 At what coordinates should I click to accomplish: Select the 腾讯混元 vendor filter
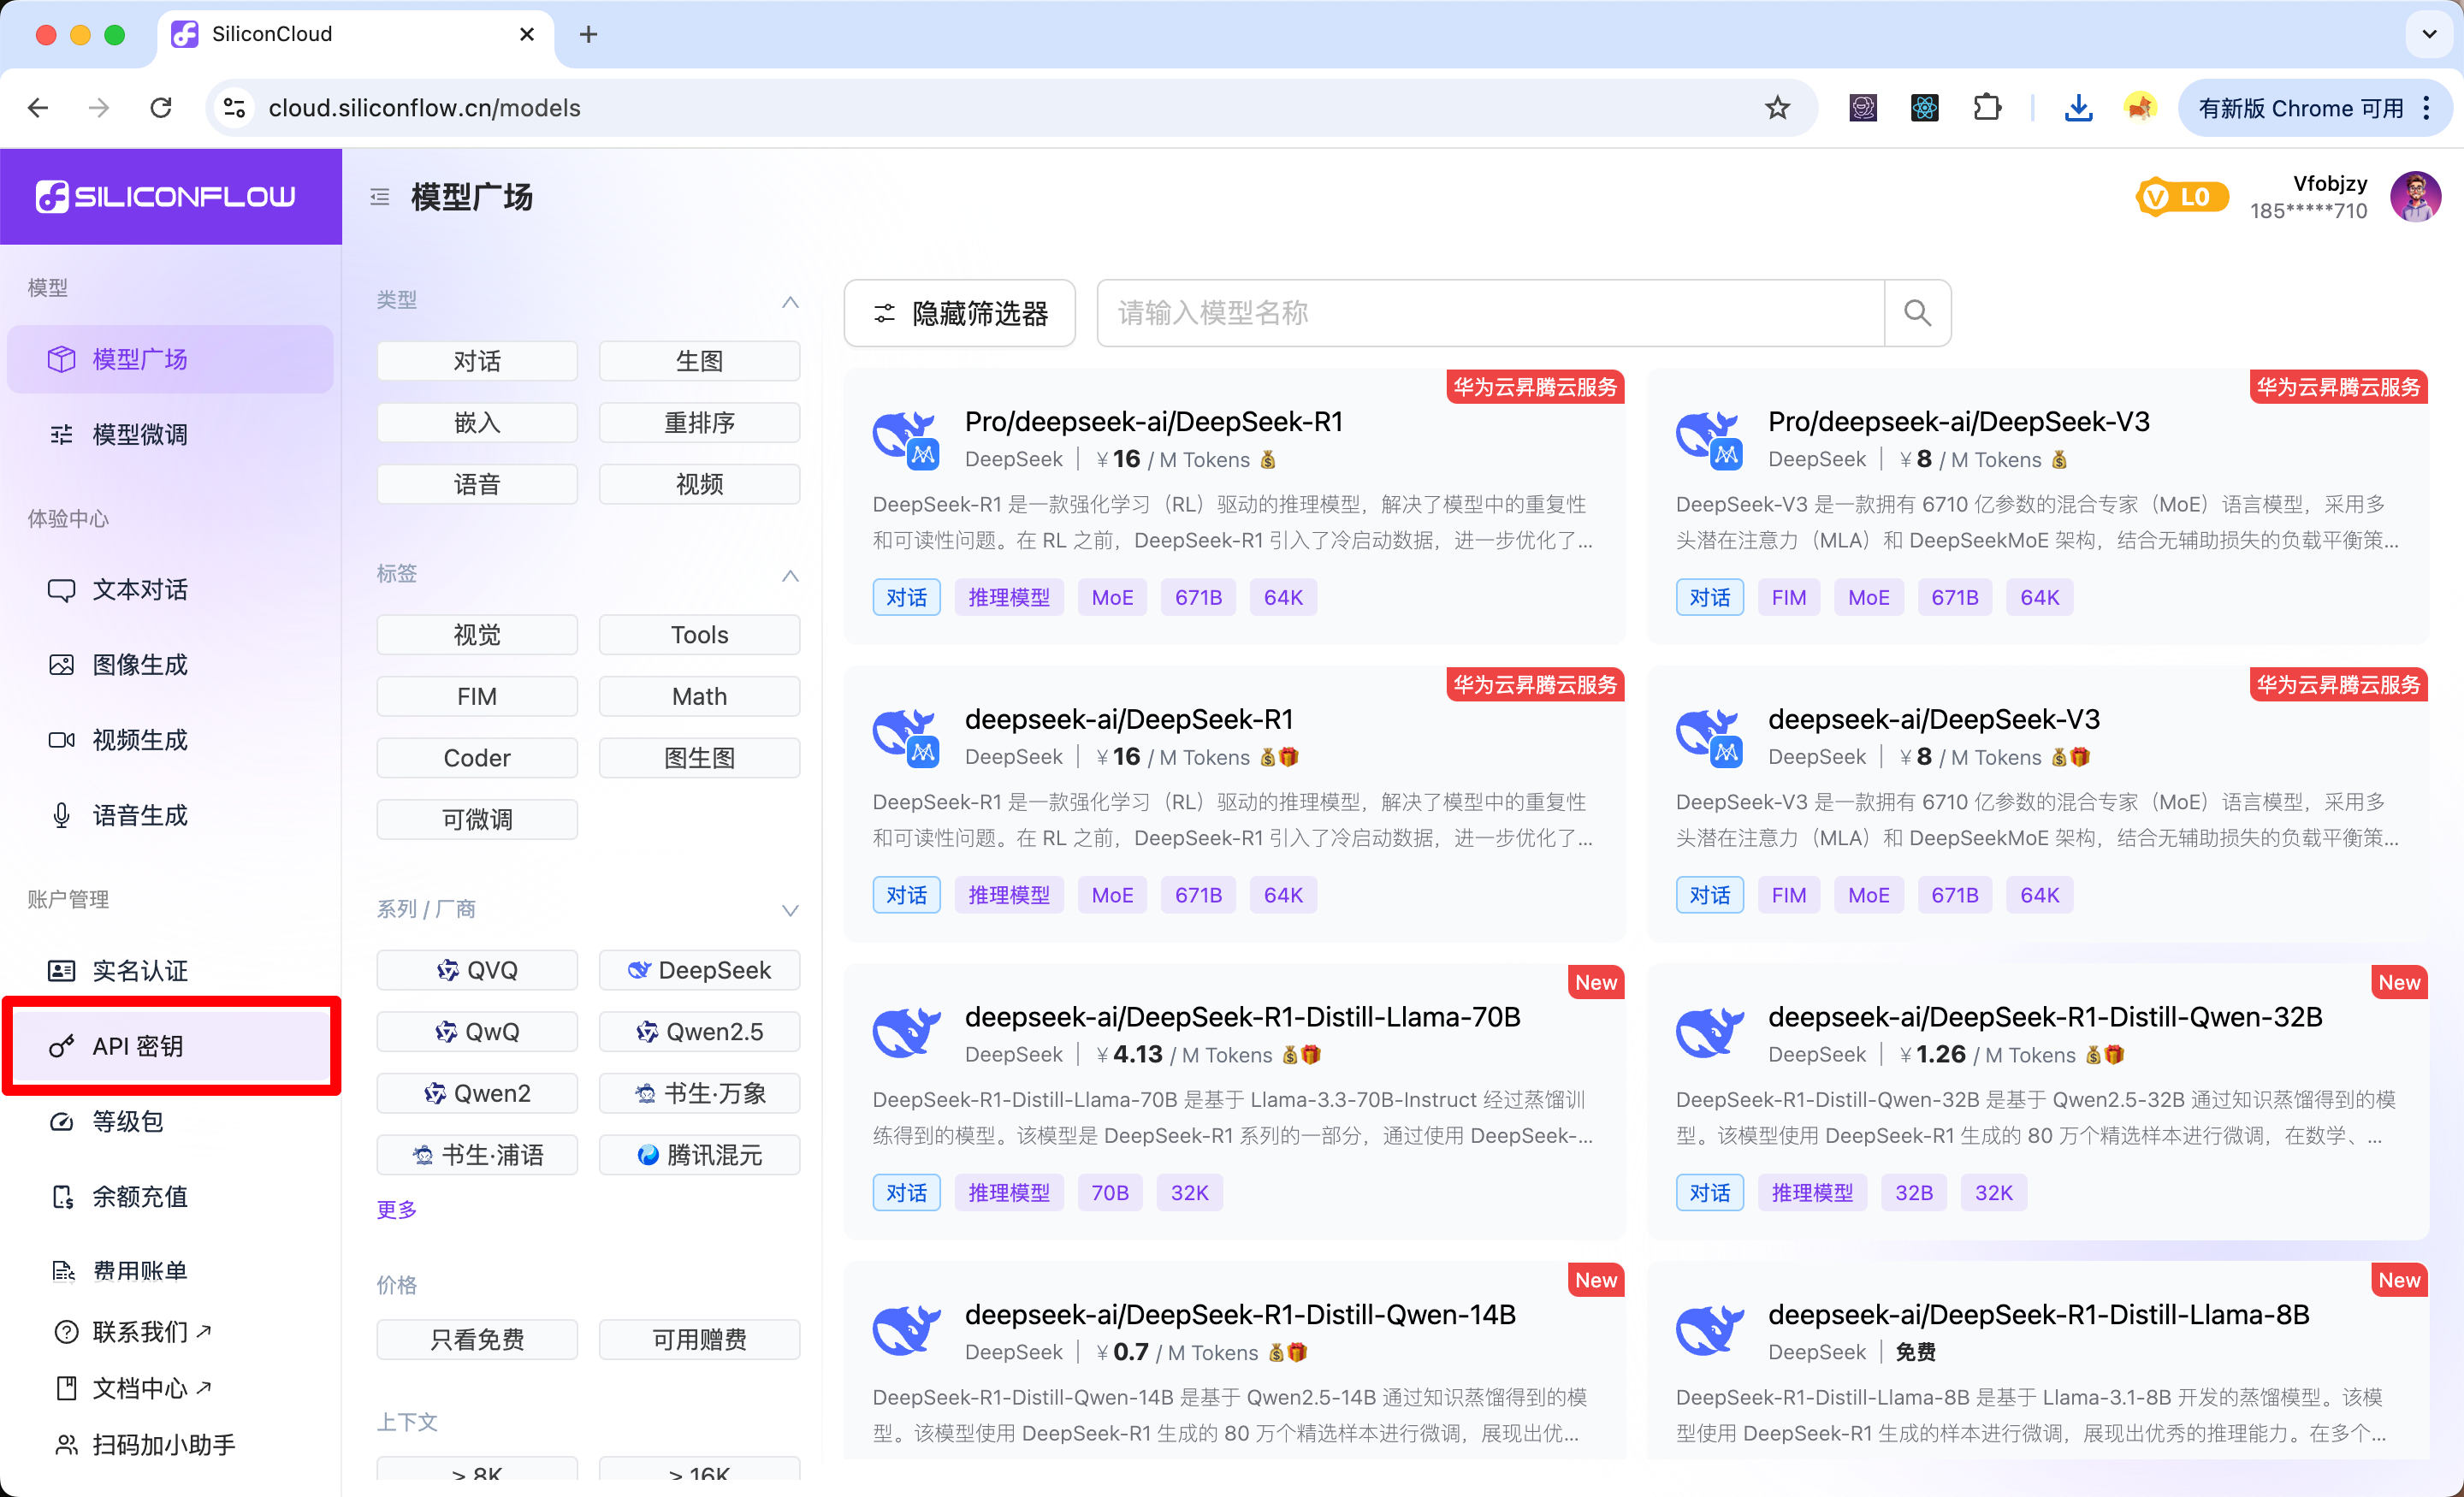(699, 1155)
